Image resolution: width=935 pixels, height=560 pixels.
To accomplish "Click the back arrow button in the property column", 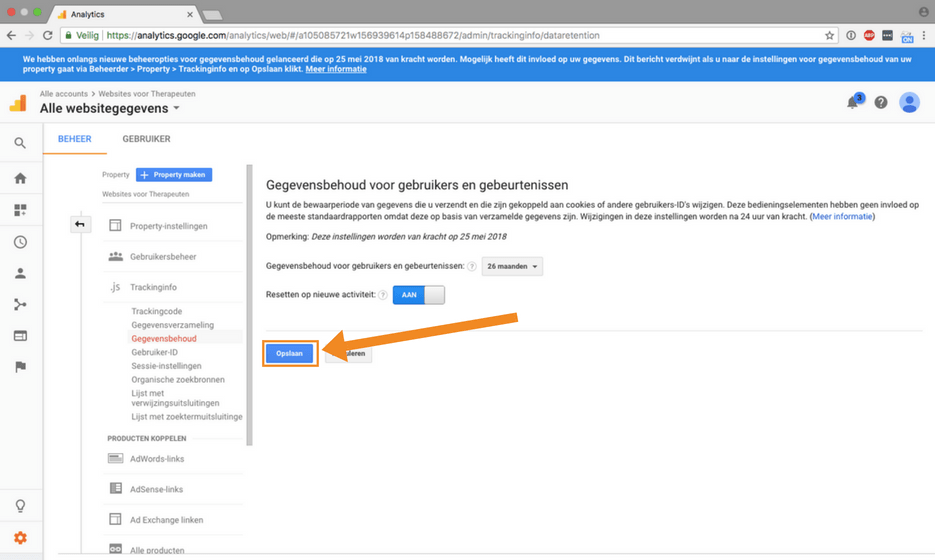I will coord(81,224).
